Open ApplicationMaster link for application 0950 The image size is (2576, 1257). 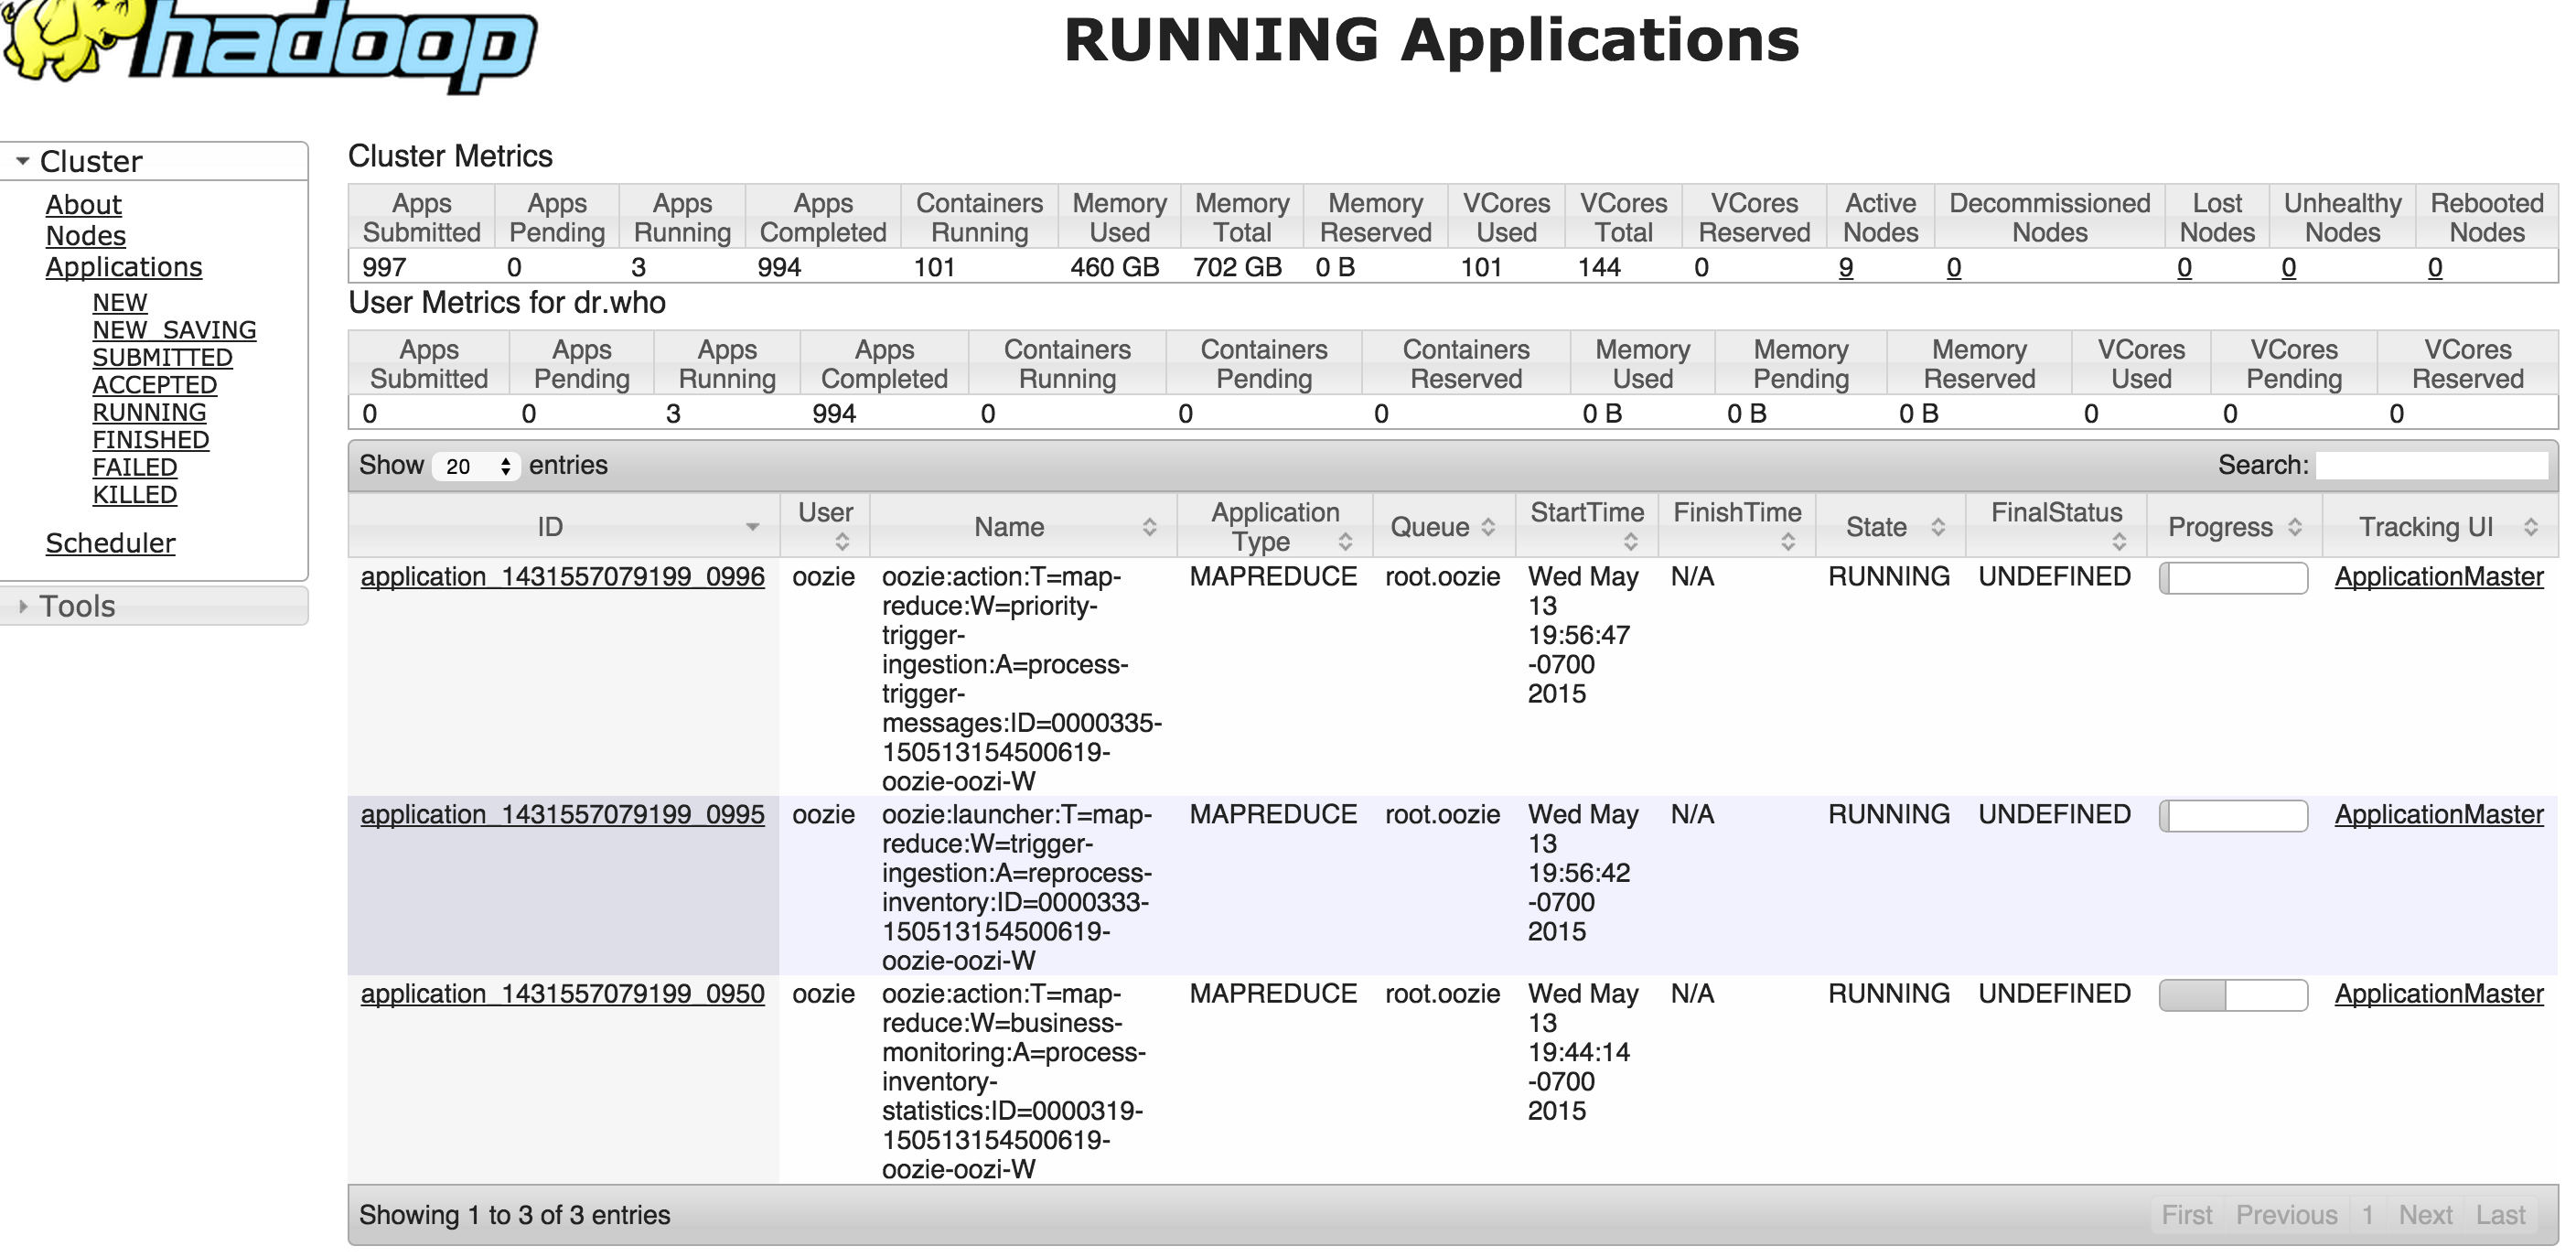click(2438, 994)
